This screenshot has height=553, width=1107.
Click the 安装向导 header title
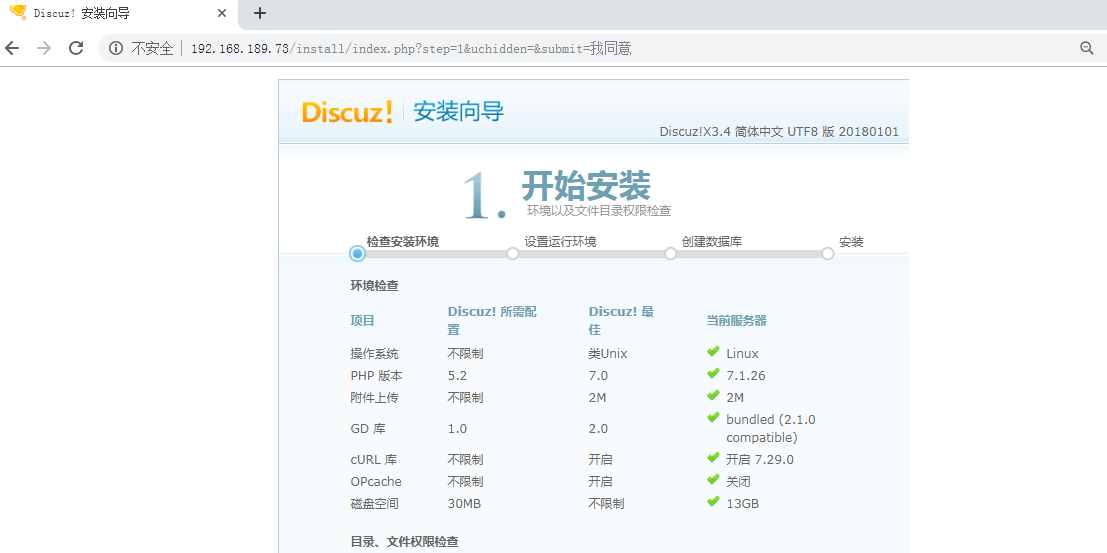(x=459, y=112)
